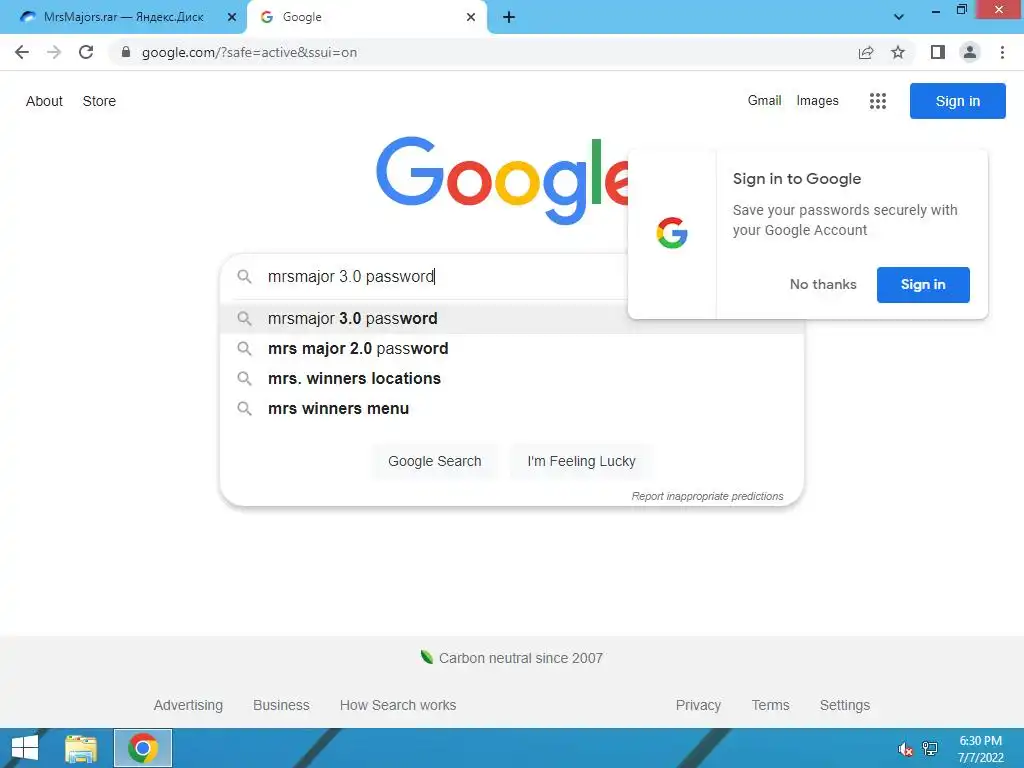Open the Gmail link
This screenshot has width=1024, height=768.
coord(764,101)
